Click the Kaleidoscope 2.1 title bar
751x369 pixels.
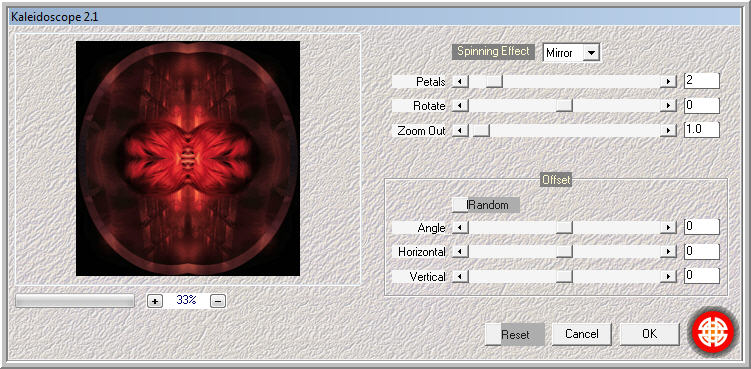[x=375, y=17]
